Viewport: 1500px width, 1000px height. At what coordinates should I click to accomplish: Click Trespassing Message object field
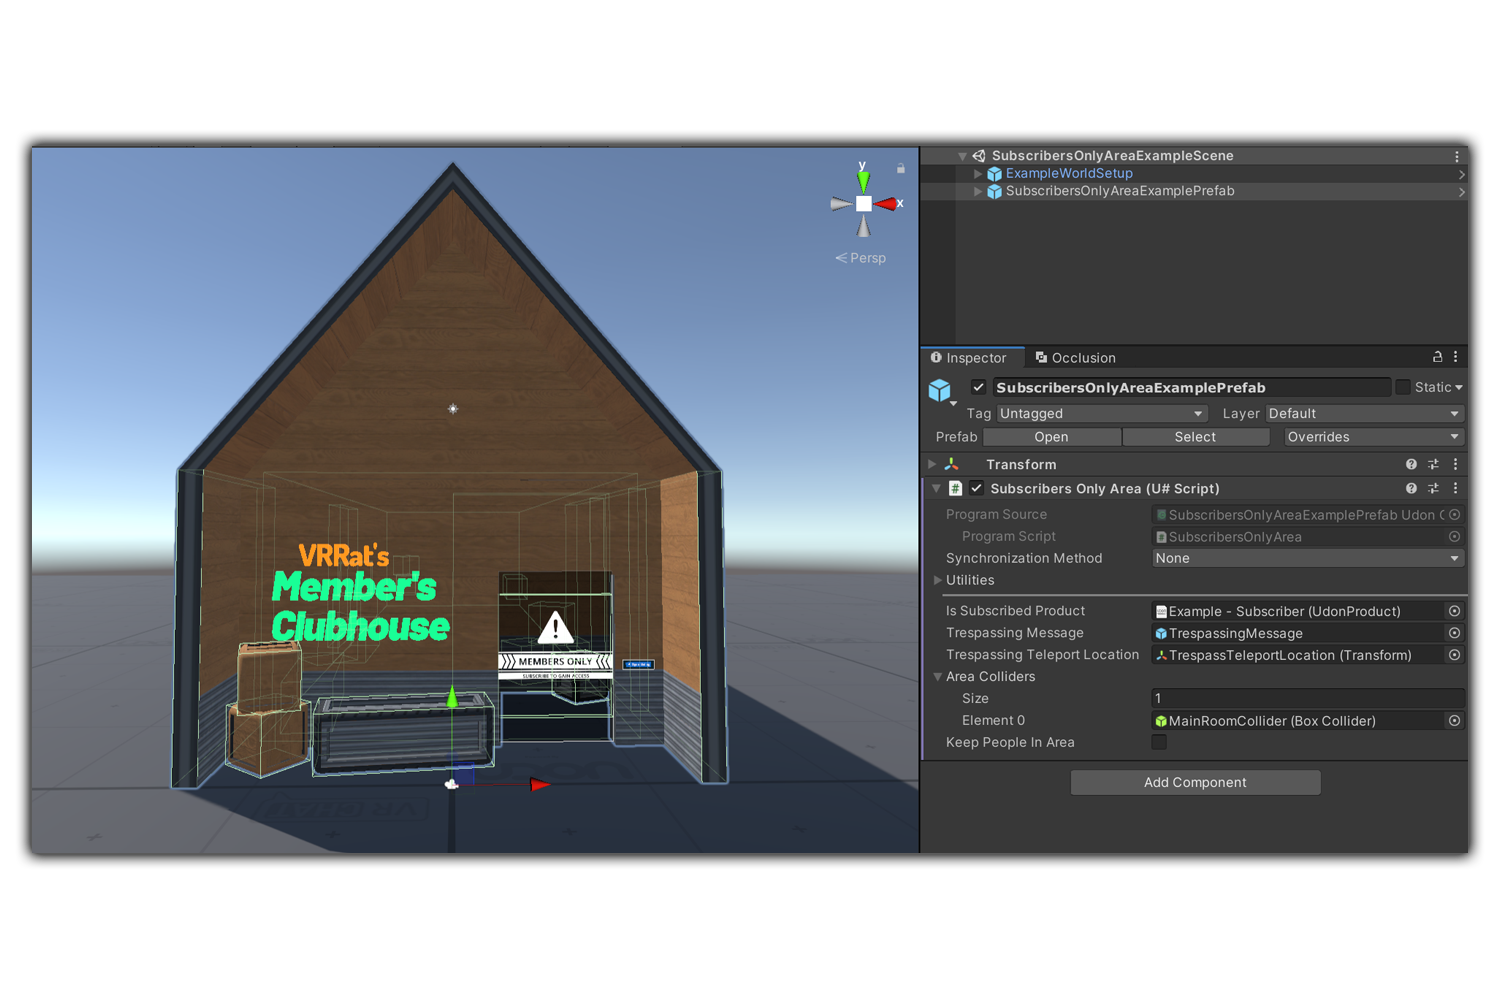coord(1299,633)
